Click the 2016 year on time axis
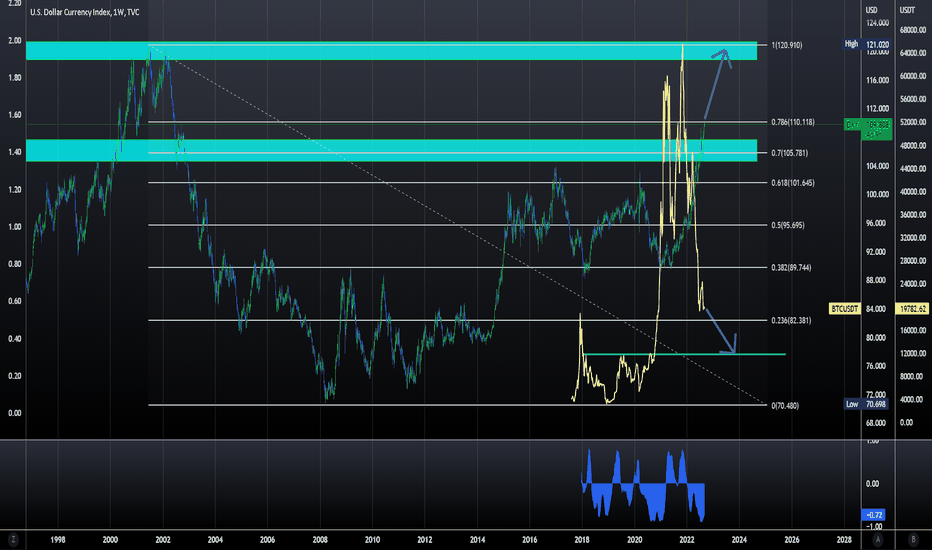The width and height of the screenshot is (932, 550). [x=530, y=540]
